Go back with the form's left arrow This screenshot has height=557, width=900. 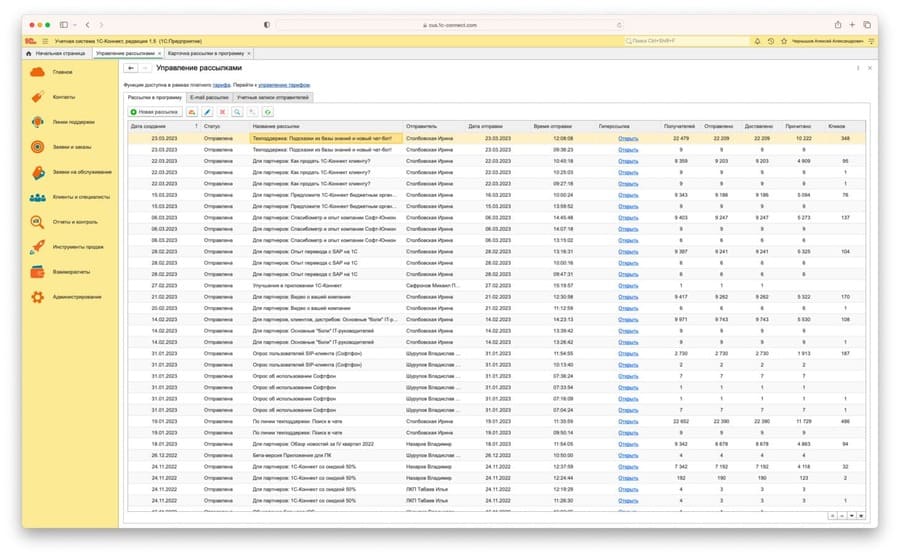pyautogui.click(x=131, y=68)
